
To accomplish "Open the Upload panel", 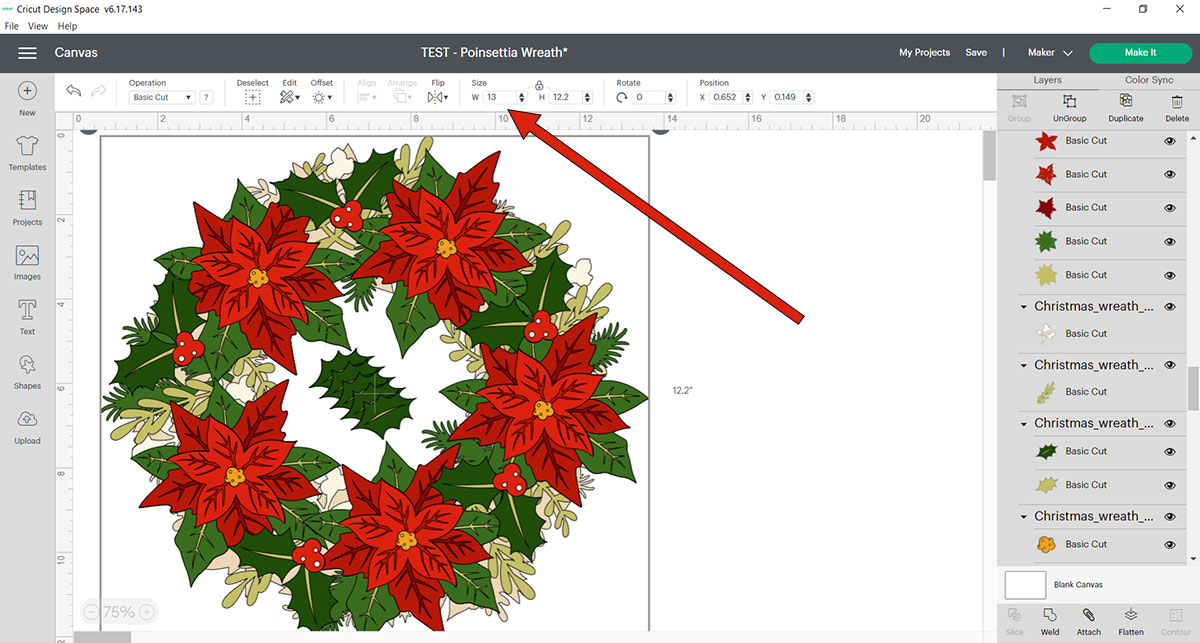I will click(x=27, y=426).
